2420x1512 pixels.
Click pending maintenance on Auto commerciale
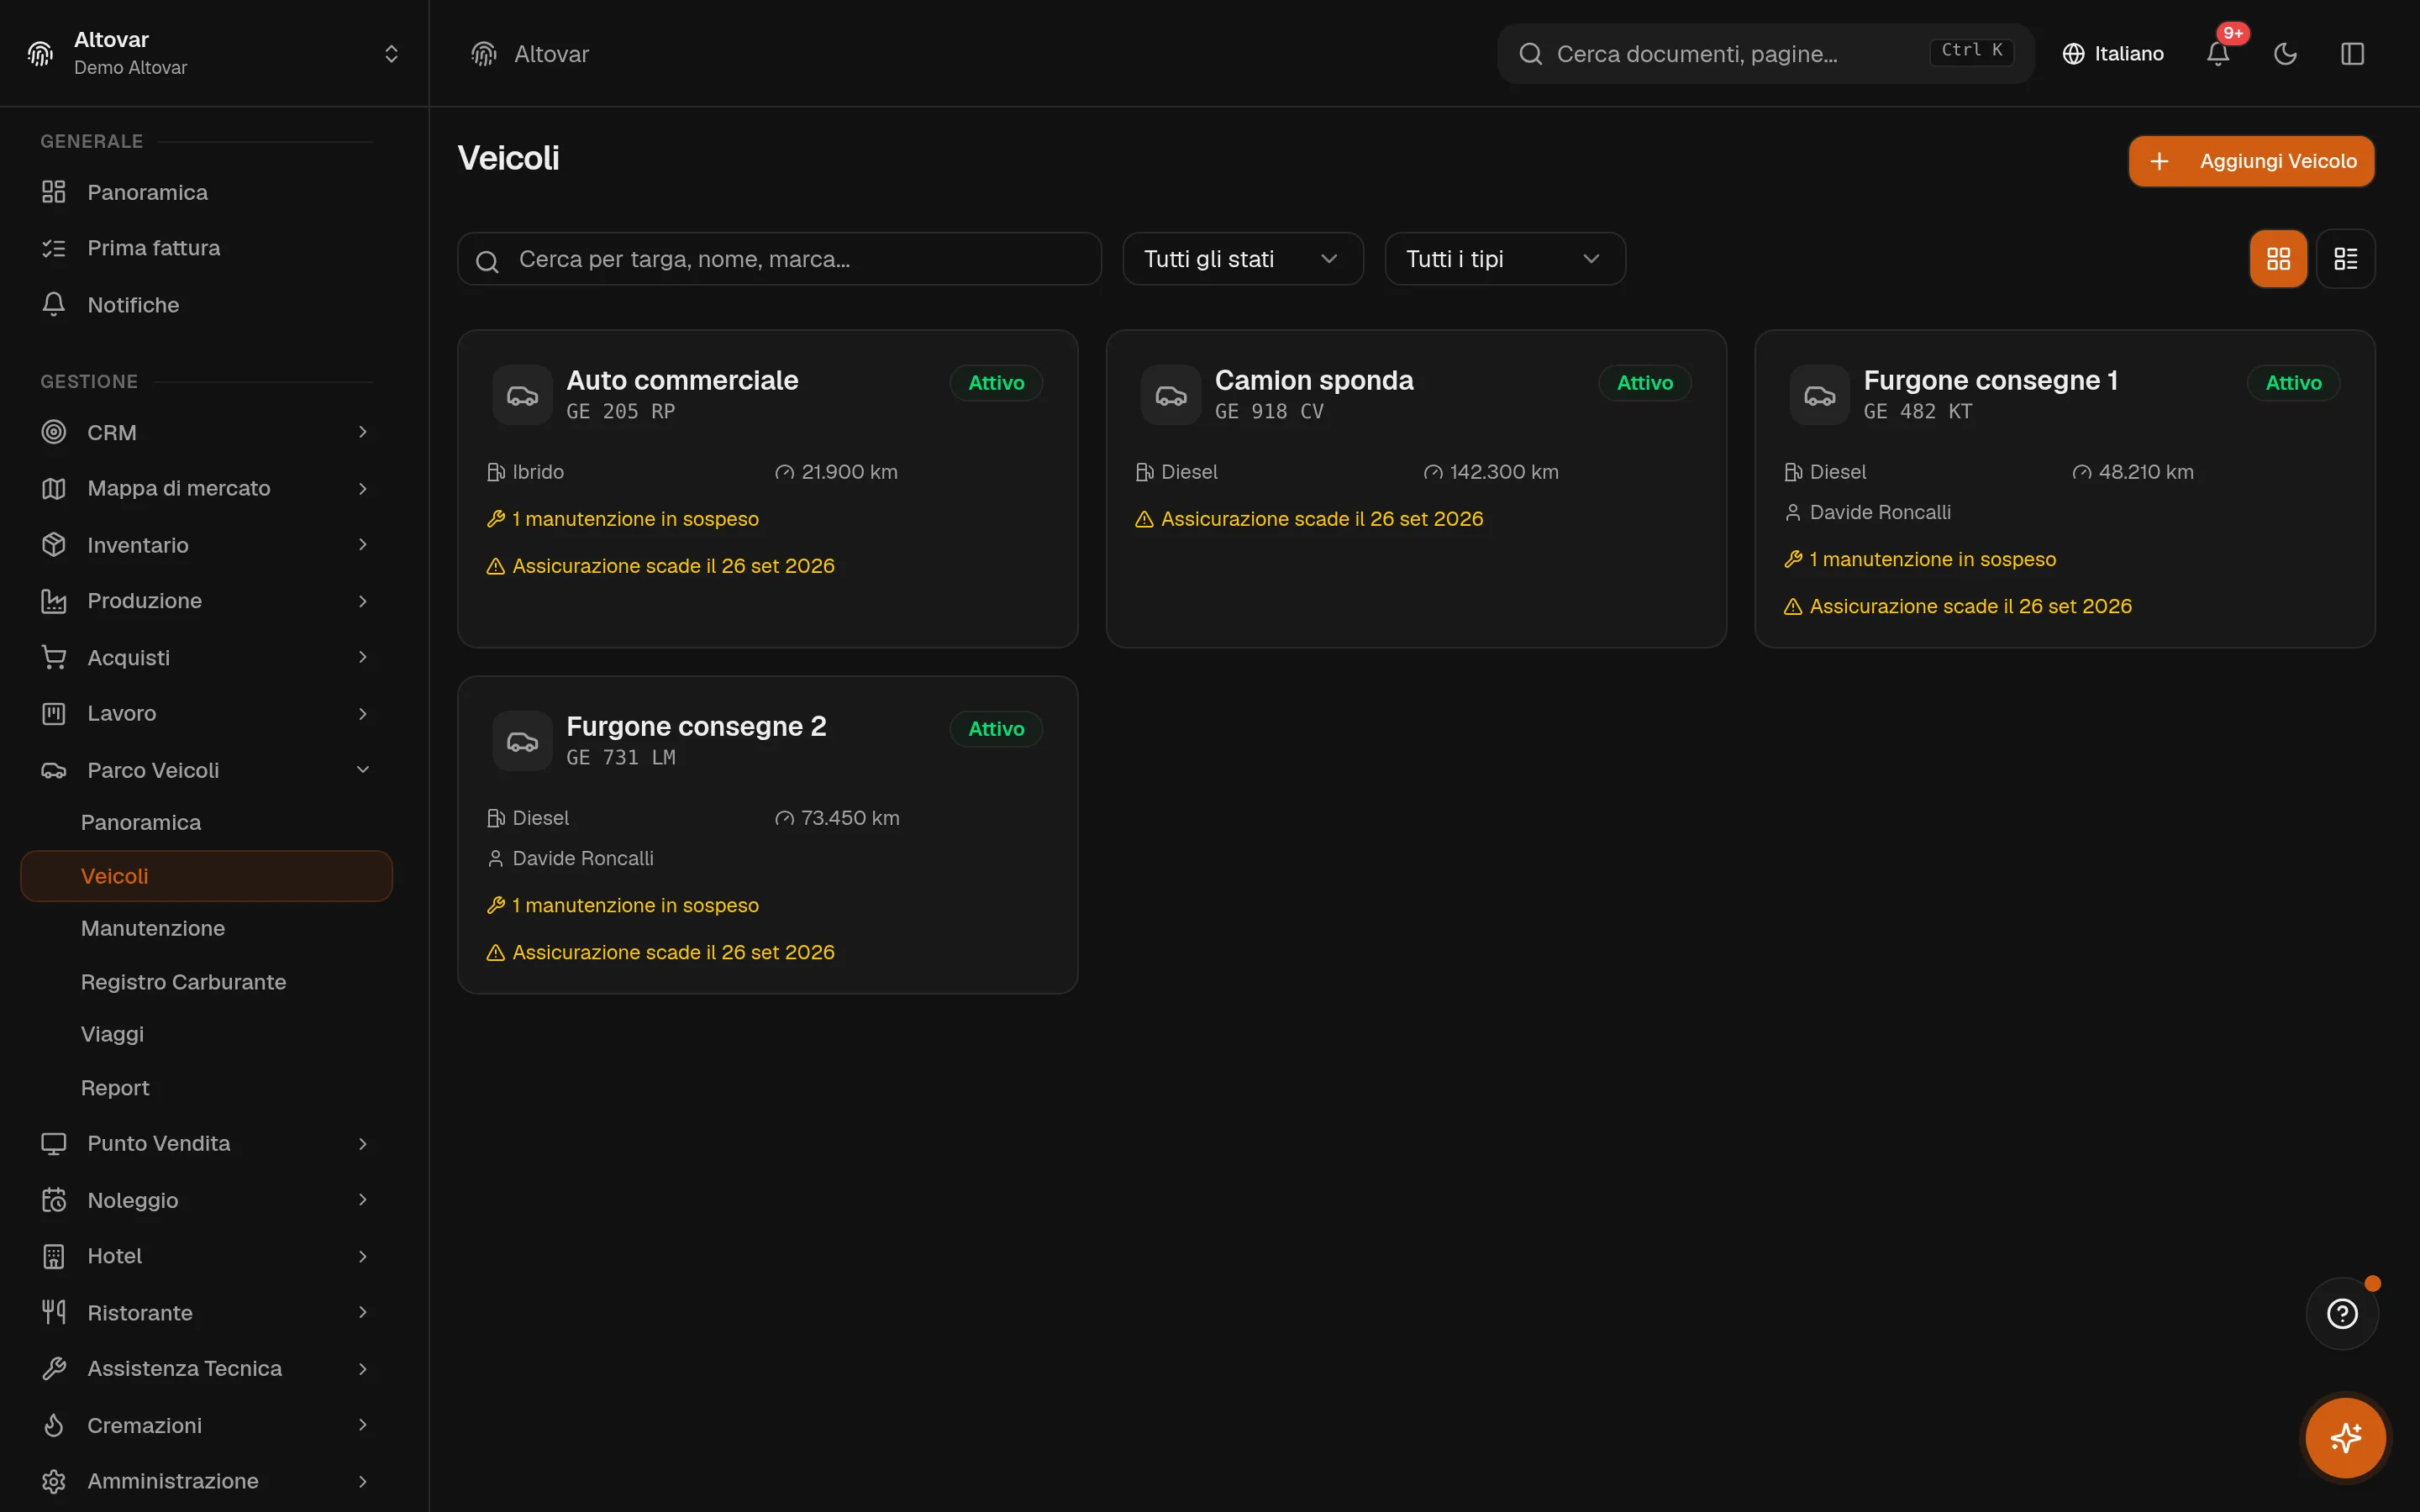623,519
